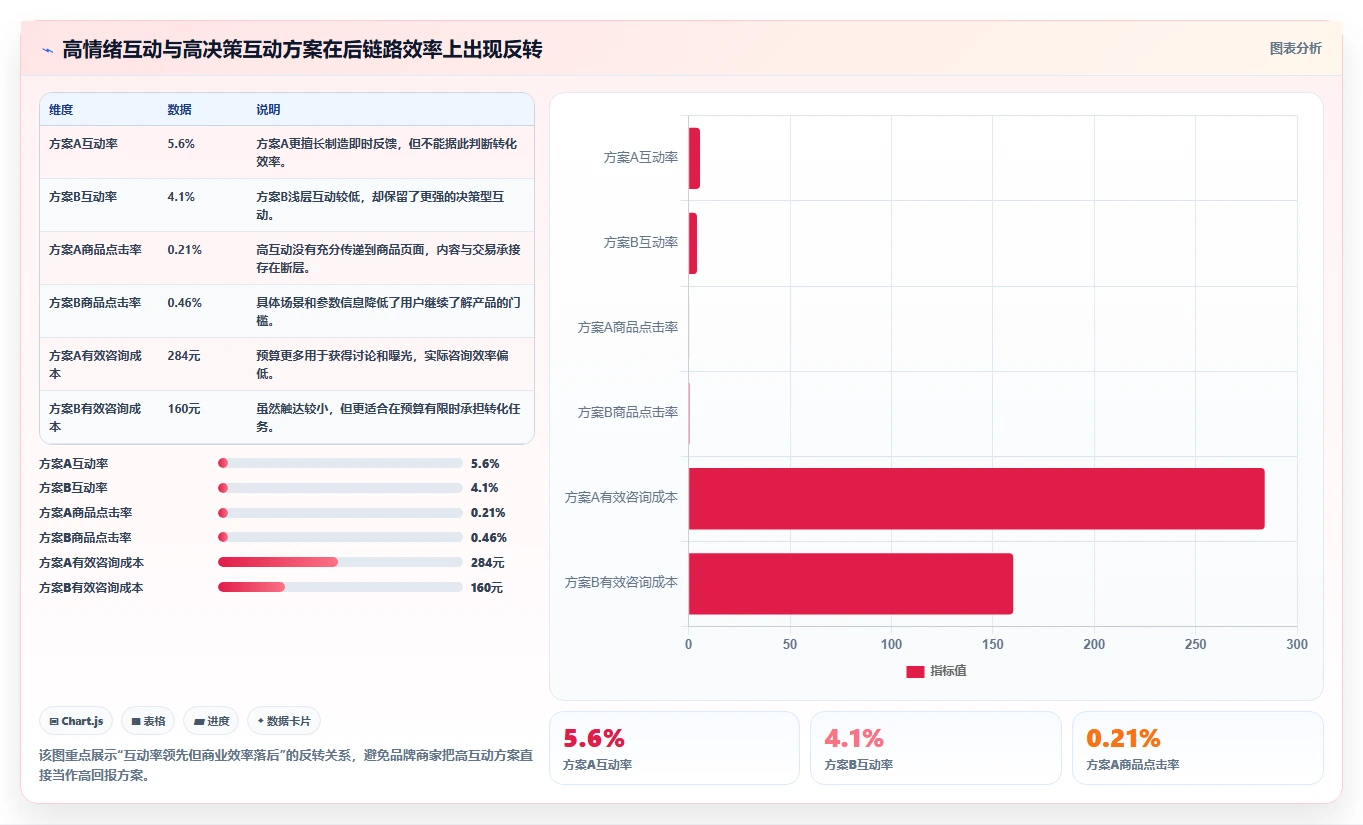Click the 方案B有效咨询成本 chart bar
Image resolution: width=1363 pixels, height=825 pixels.
point(851,583)
